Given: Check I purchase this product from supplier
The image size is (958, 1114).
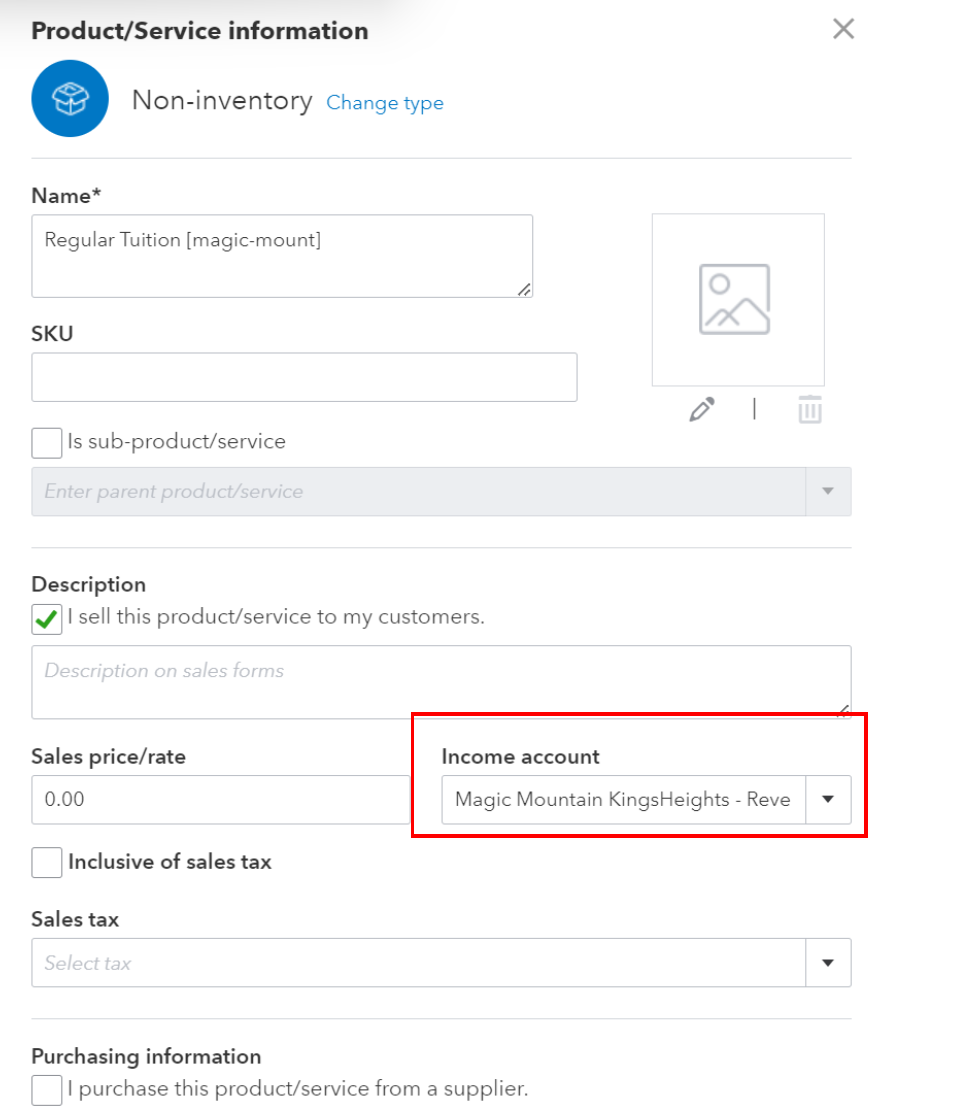Looking at the screenshot, I should [x=47, y=1090].
